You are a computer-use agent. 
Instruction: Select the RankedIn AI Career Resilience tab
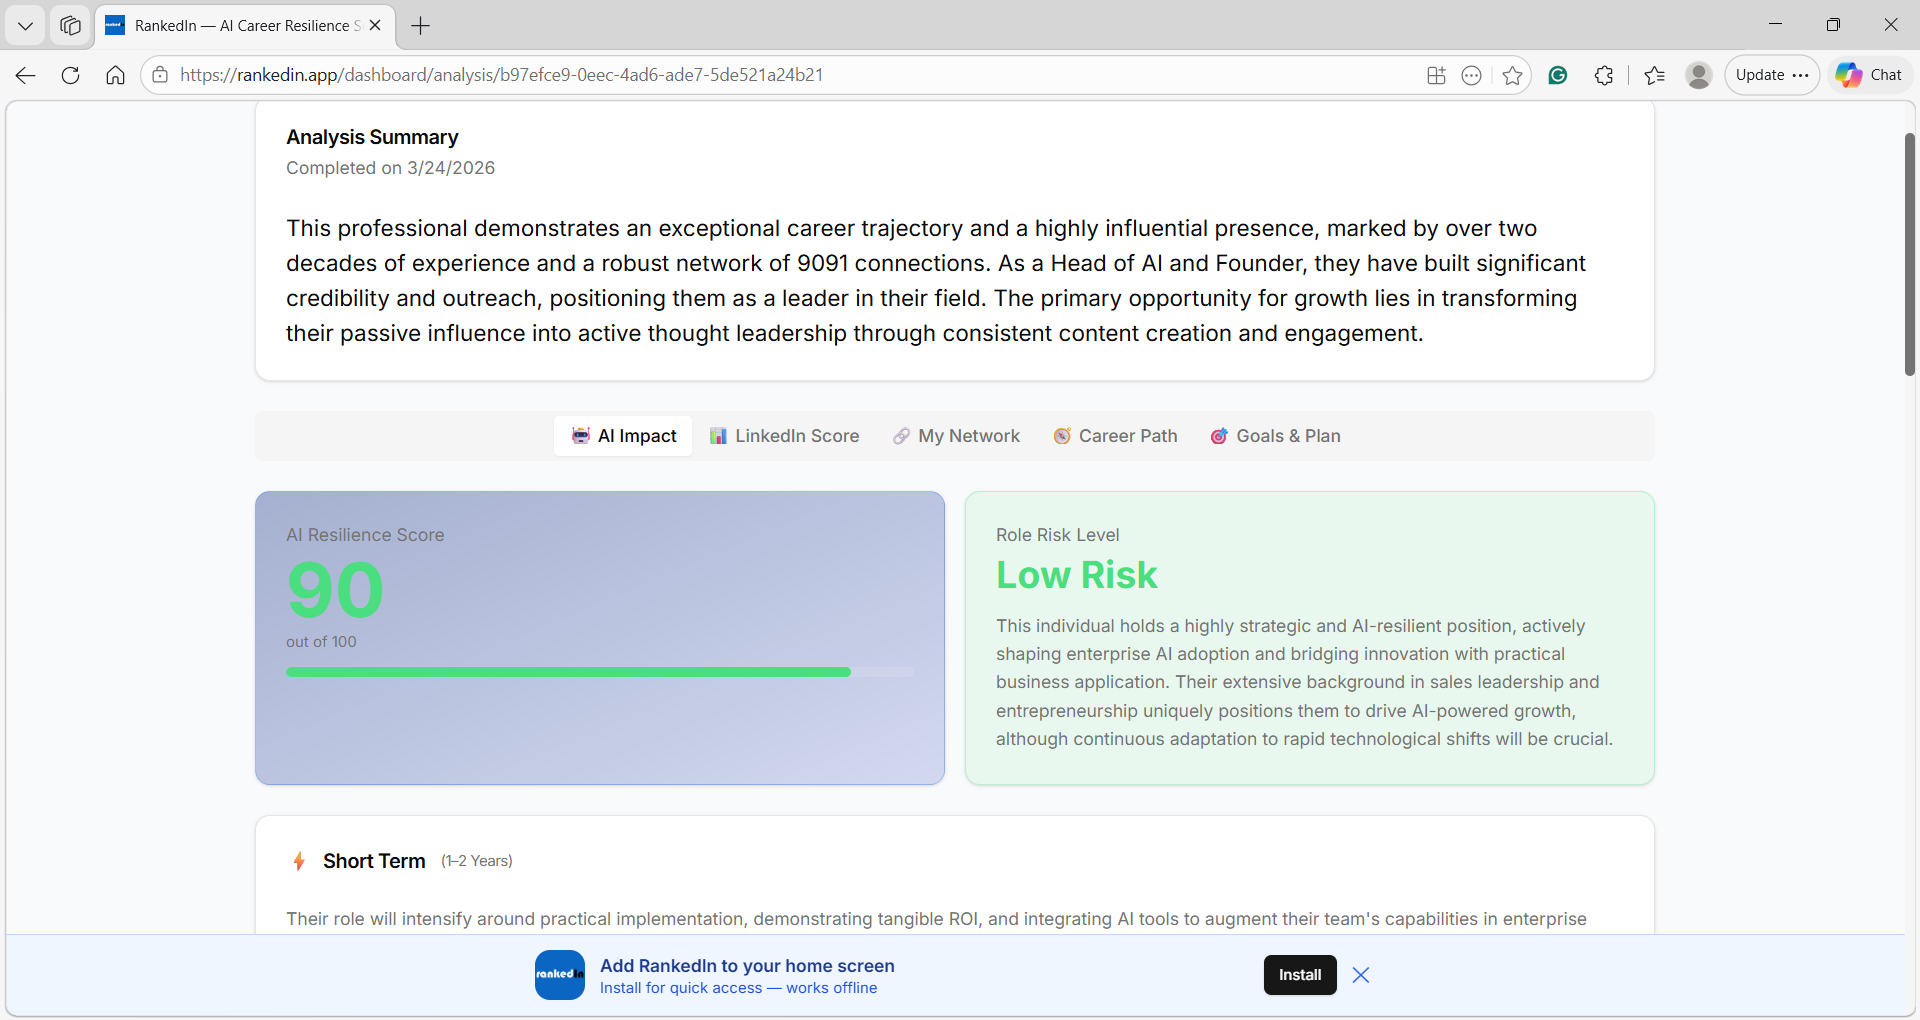(x=245, y=26)
